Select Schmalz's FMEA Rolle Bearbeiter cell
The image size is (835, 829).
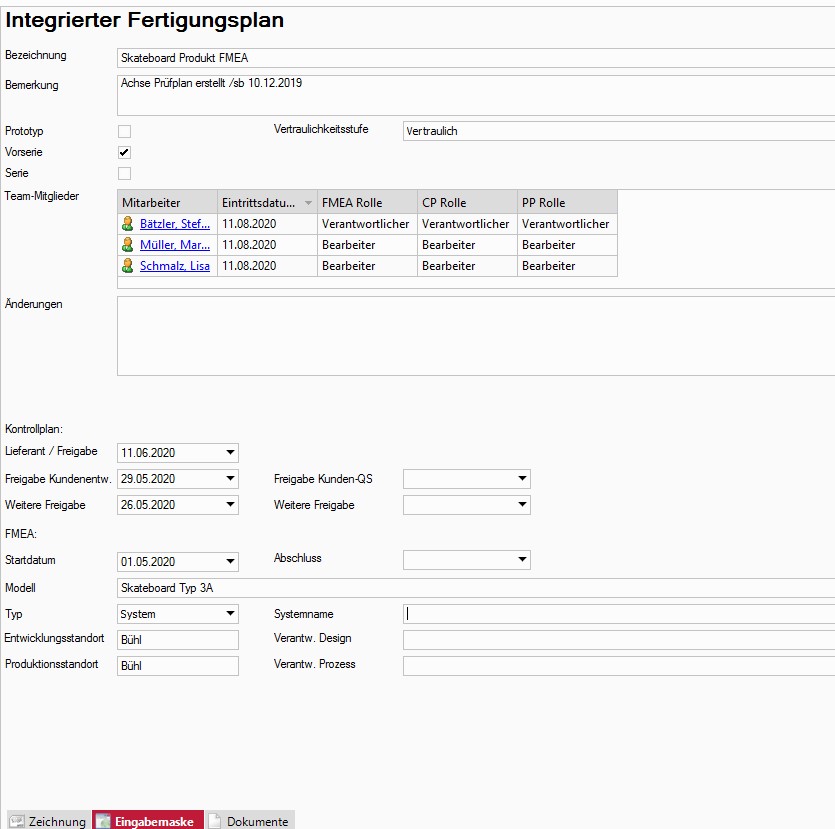click(x=367, y=265)
